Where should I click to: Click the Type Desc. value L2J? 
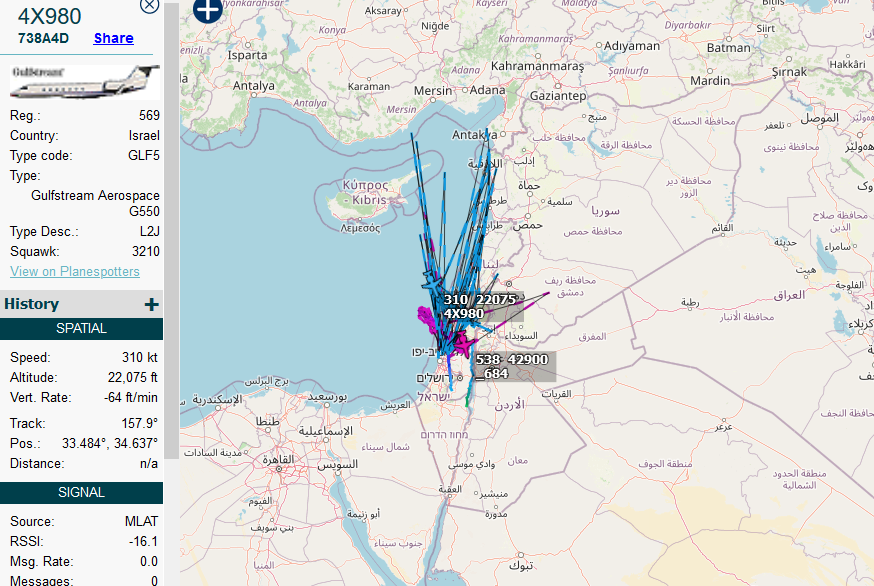click(x=150, y=231)
